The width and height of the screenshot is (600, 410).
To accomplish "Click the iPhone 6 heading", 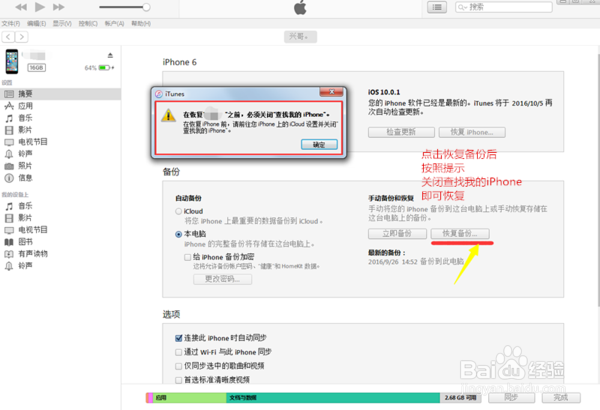I will pos(179,62).
